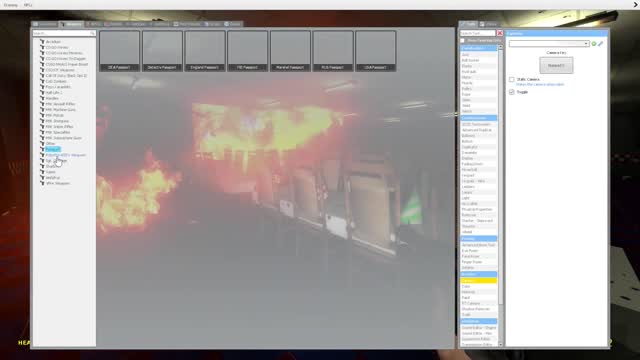Select the Advanced Bone Tool
This screenshot has width=640, height=360.
tap(479, 245)
